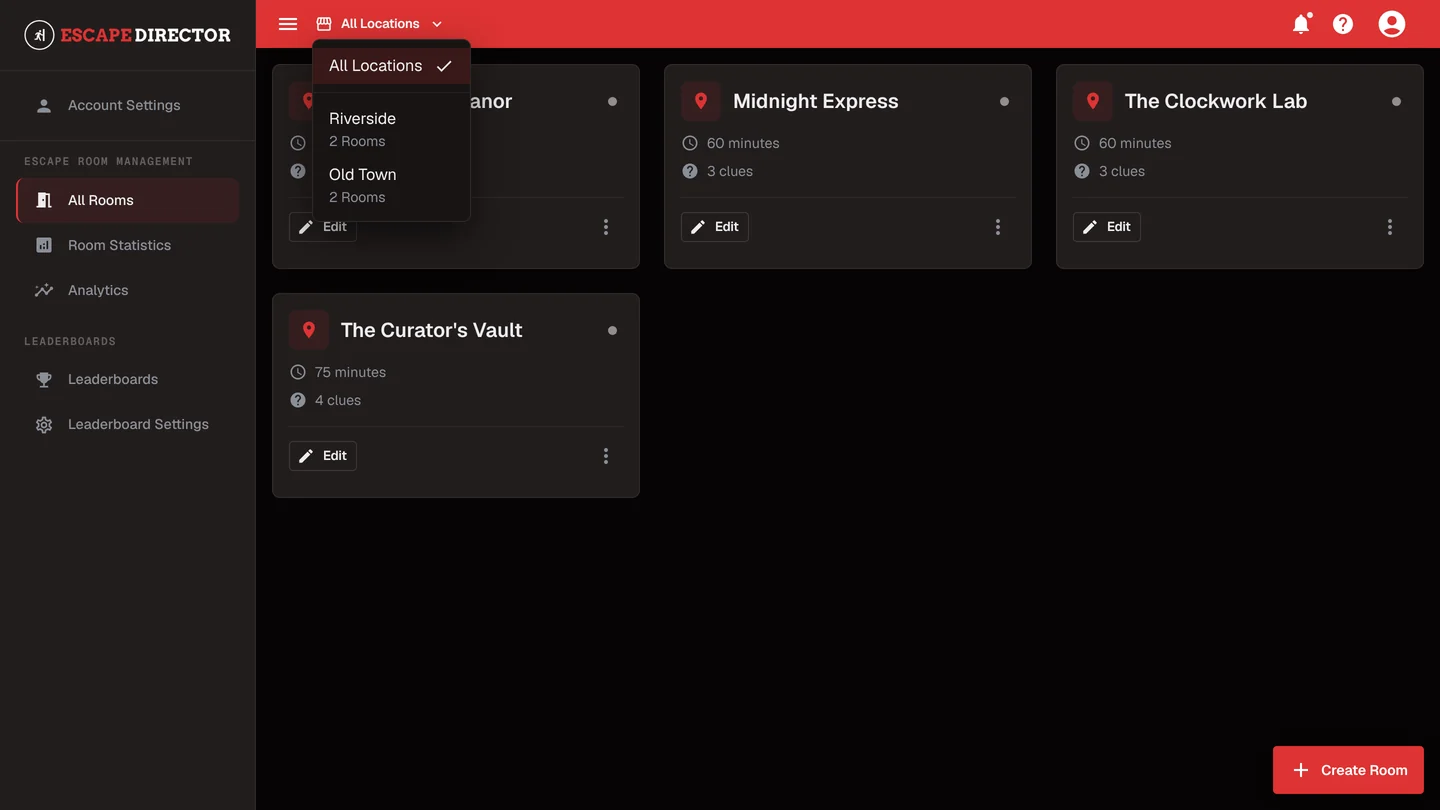1440x810 pixels.
Task: Toggle the hamburger sidebar menu
Action: coord(288,24)
